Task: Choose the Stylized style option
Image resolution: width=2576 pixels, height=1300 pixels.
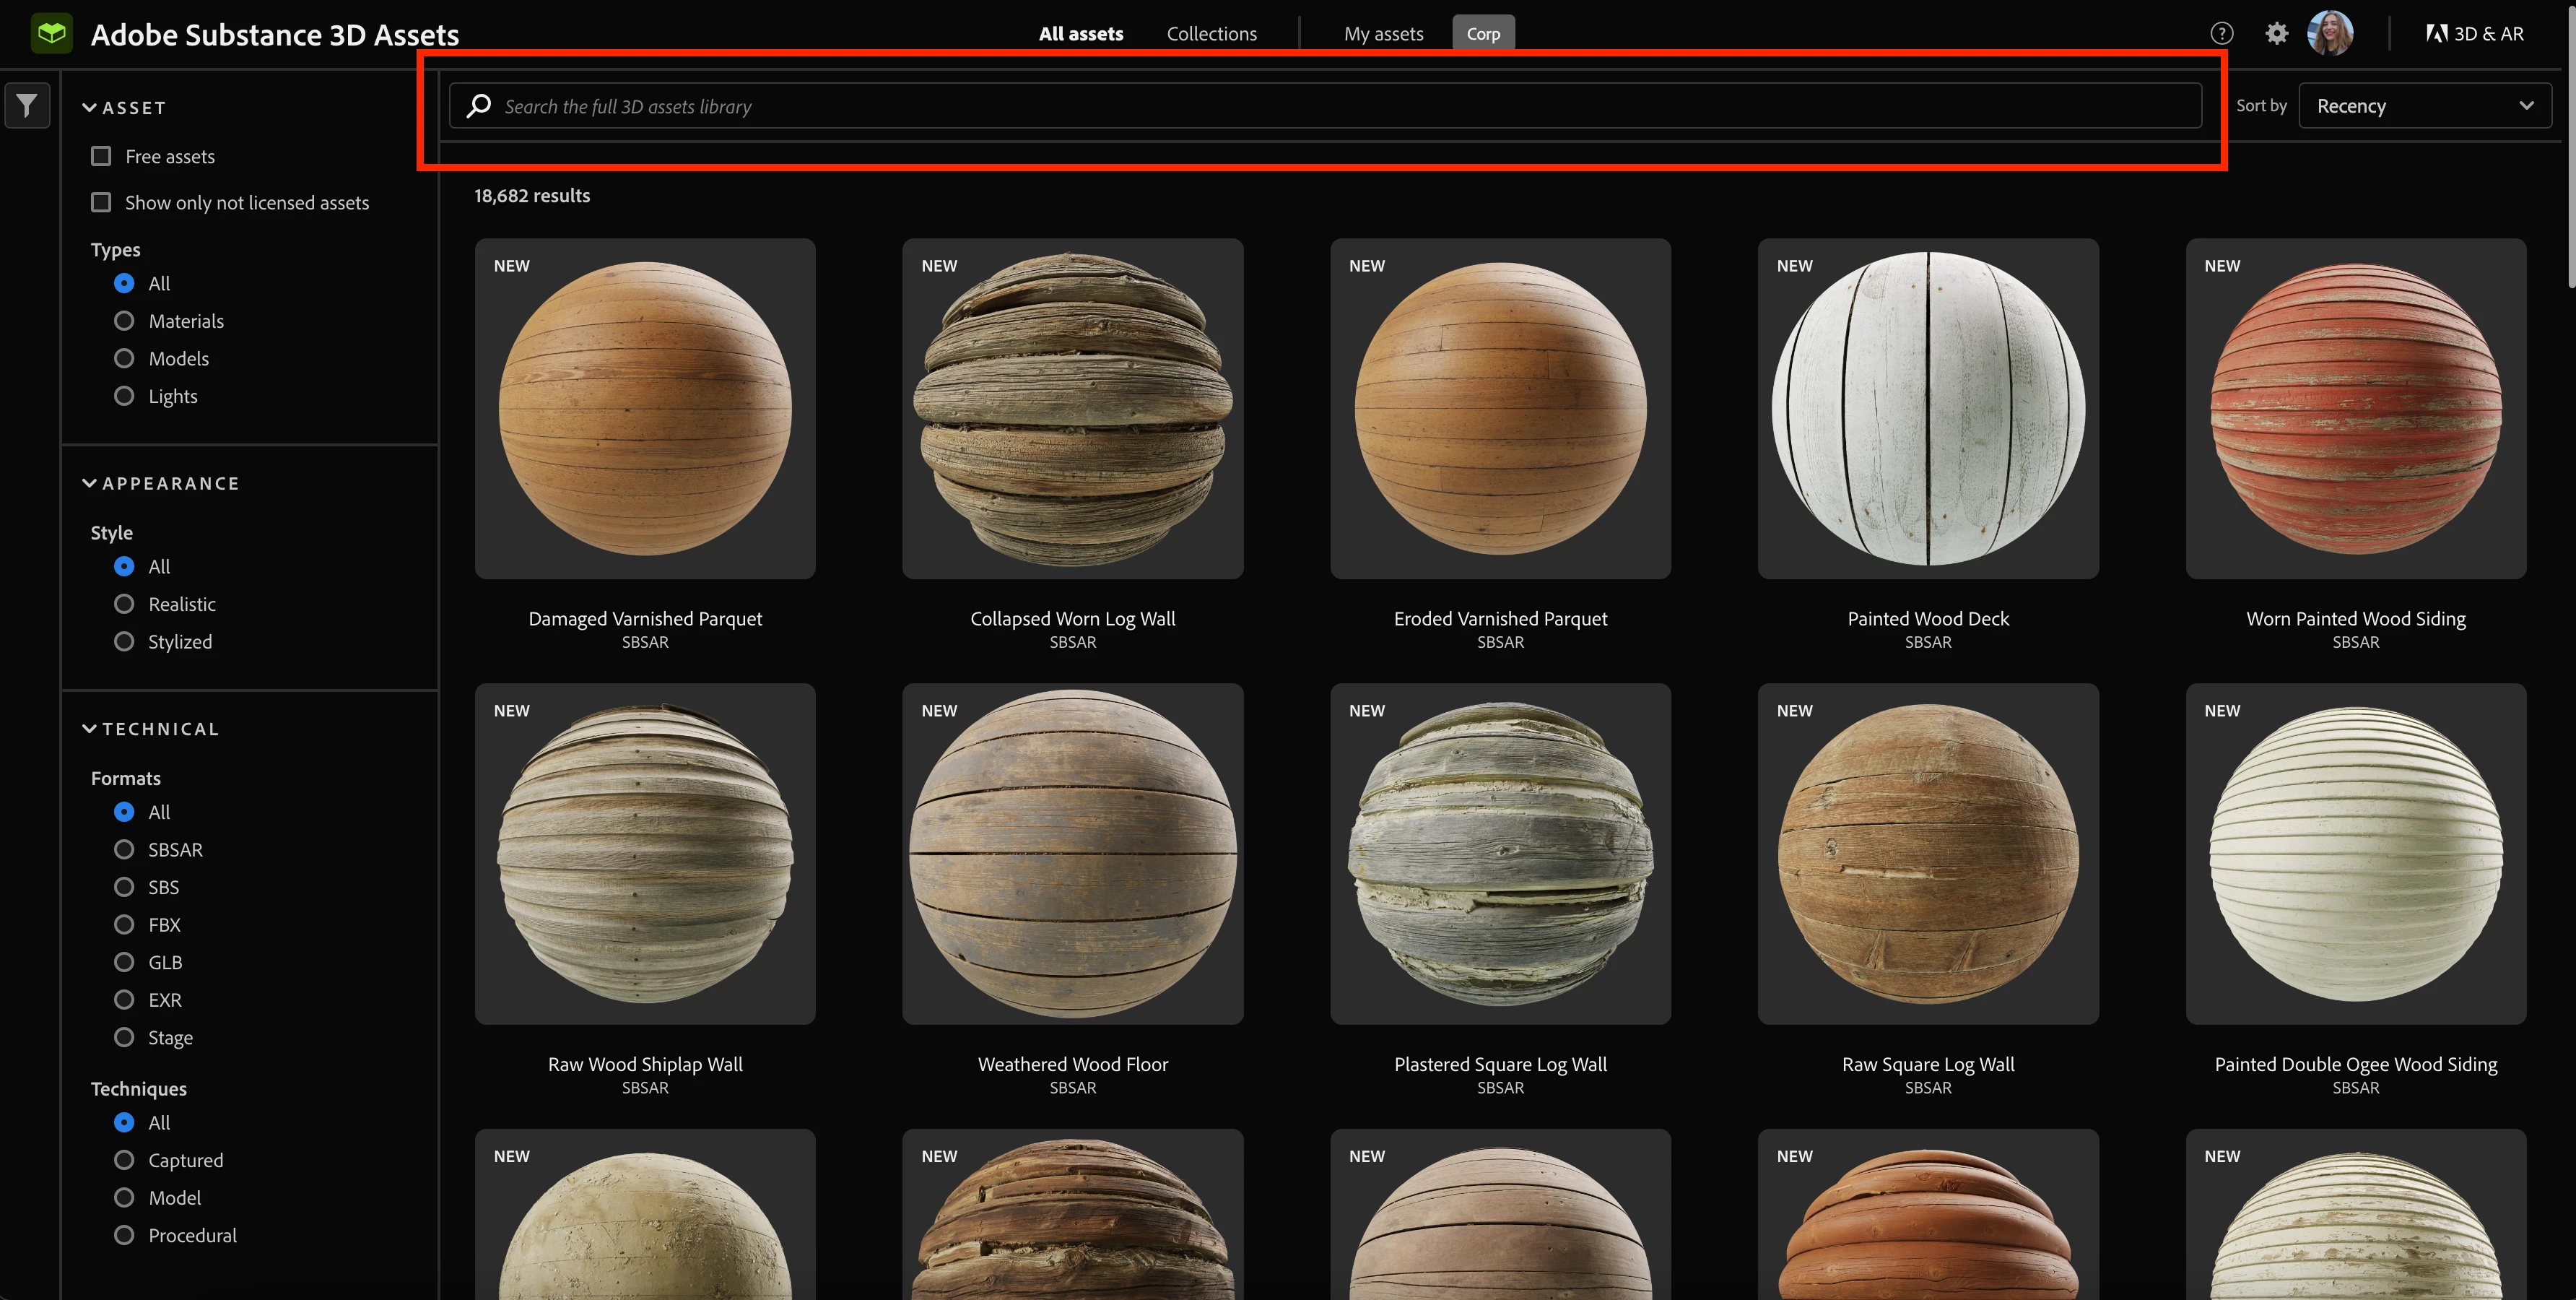Action: click(x=124, y=642)
